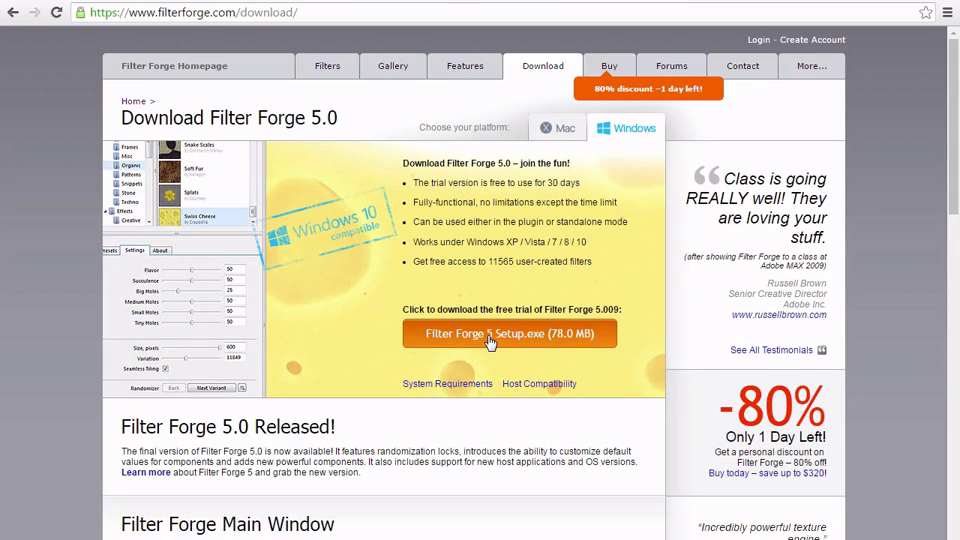Viewport: 960px width, 540px height.
Task: Click the Mac OS X icon on platform tab
Action: pos(546,128)
